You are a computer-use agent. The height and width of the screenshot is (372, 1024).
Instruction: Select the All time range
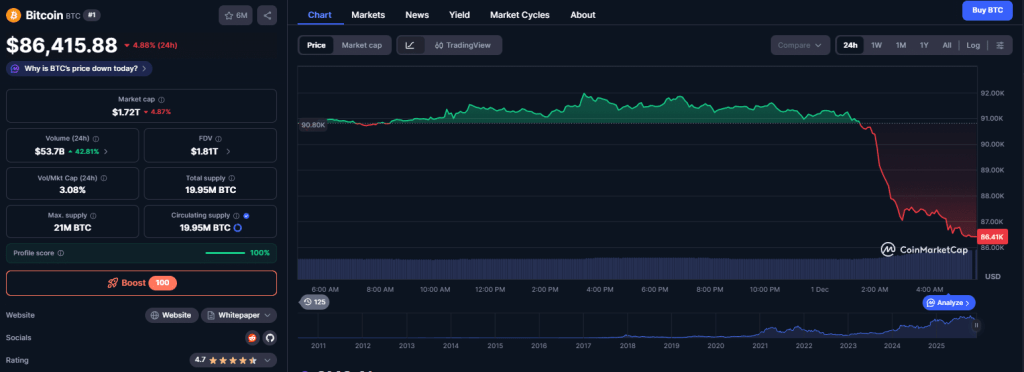946,45
